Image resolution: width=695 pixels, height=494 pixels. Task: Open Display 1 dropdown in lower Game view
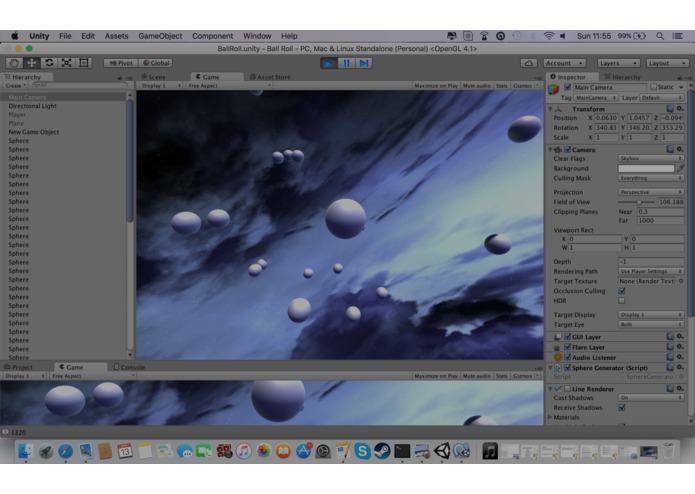coord(24,376)
